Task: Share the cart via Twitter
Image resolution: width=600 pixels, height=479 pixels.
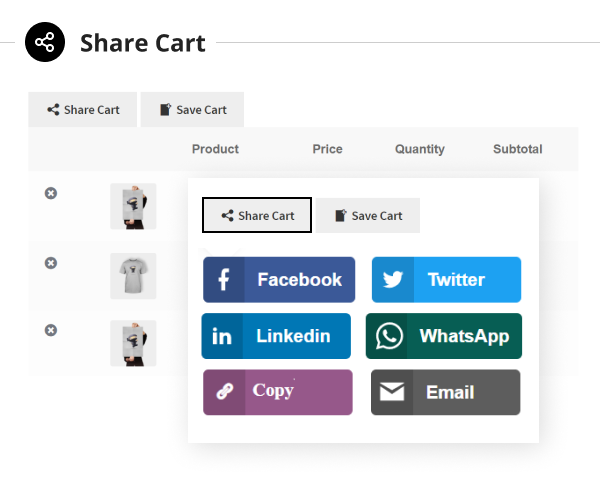Action: [446, 280]
